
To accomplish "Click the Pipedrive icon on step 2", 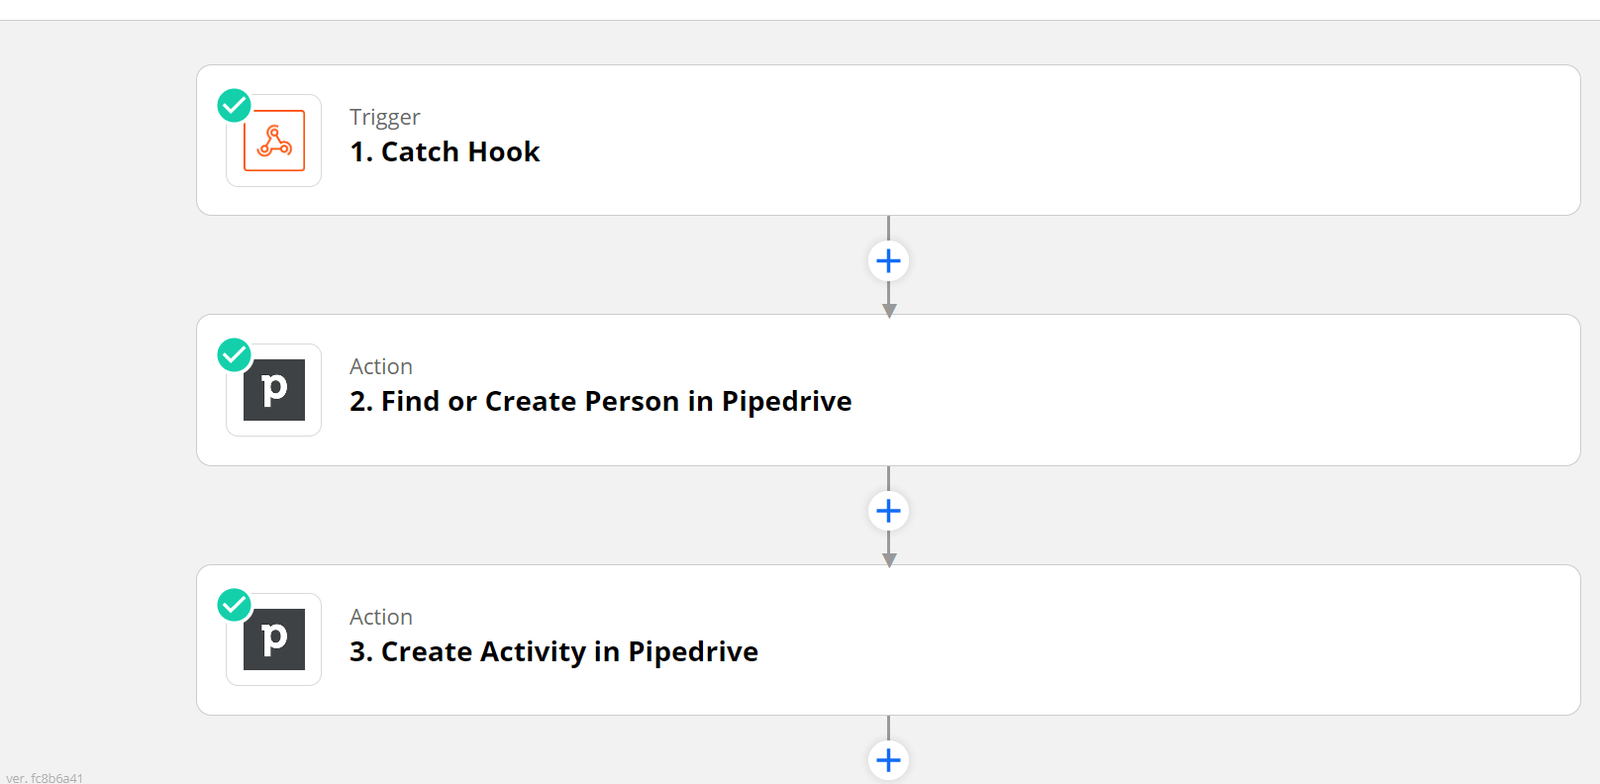I will pos(274,390).
